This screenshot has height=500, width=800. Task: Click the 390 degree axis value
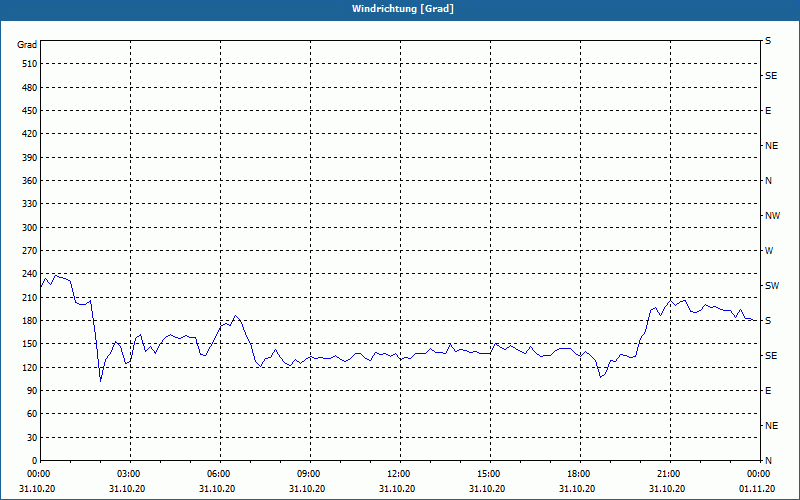coord(30,158)
